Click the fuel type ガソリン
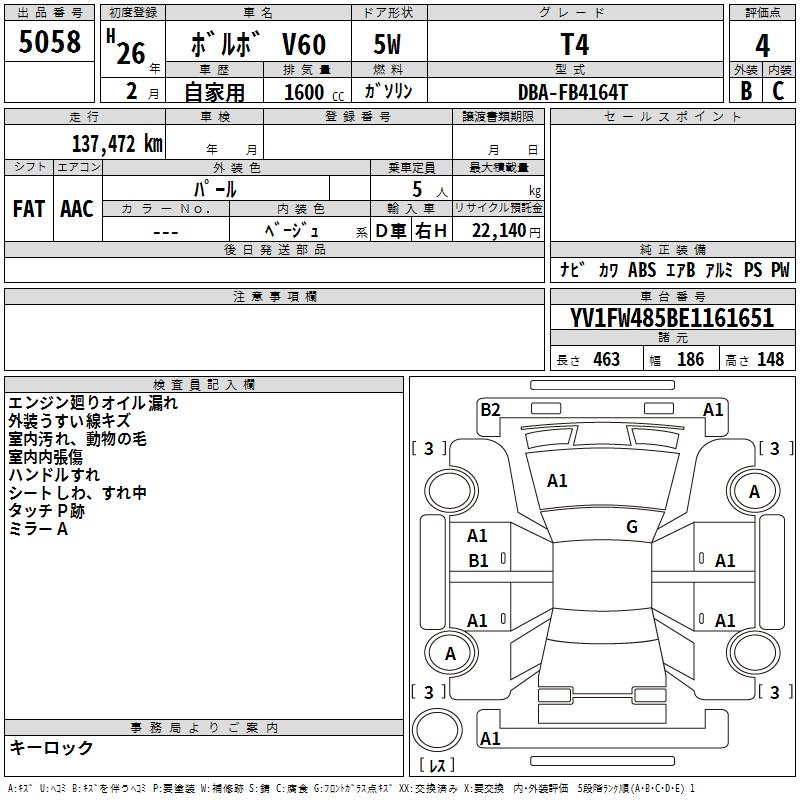800x800 pixels. 388,91
